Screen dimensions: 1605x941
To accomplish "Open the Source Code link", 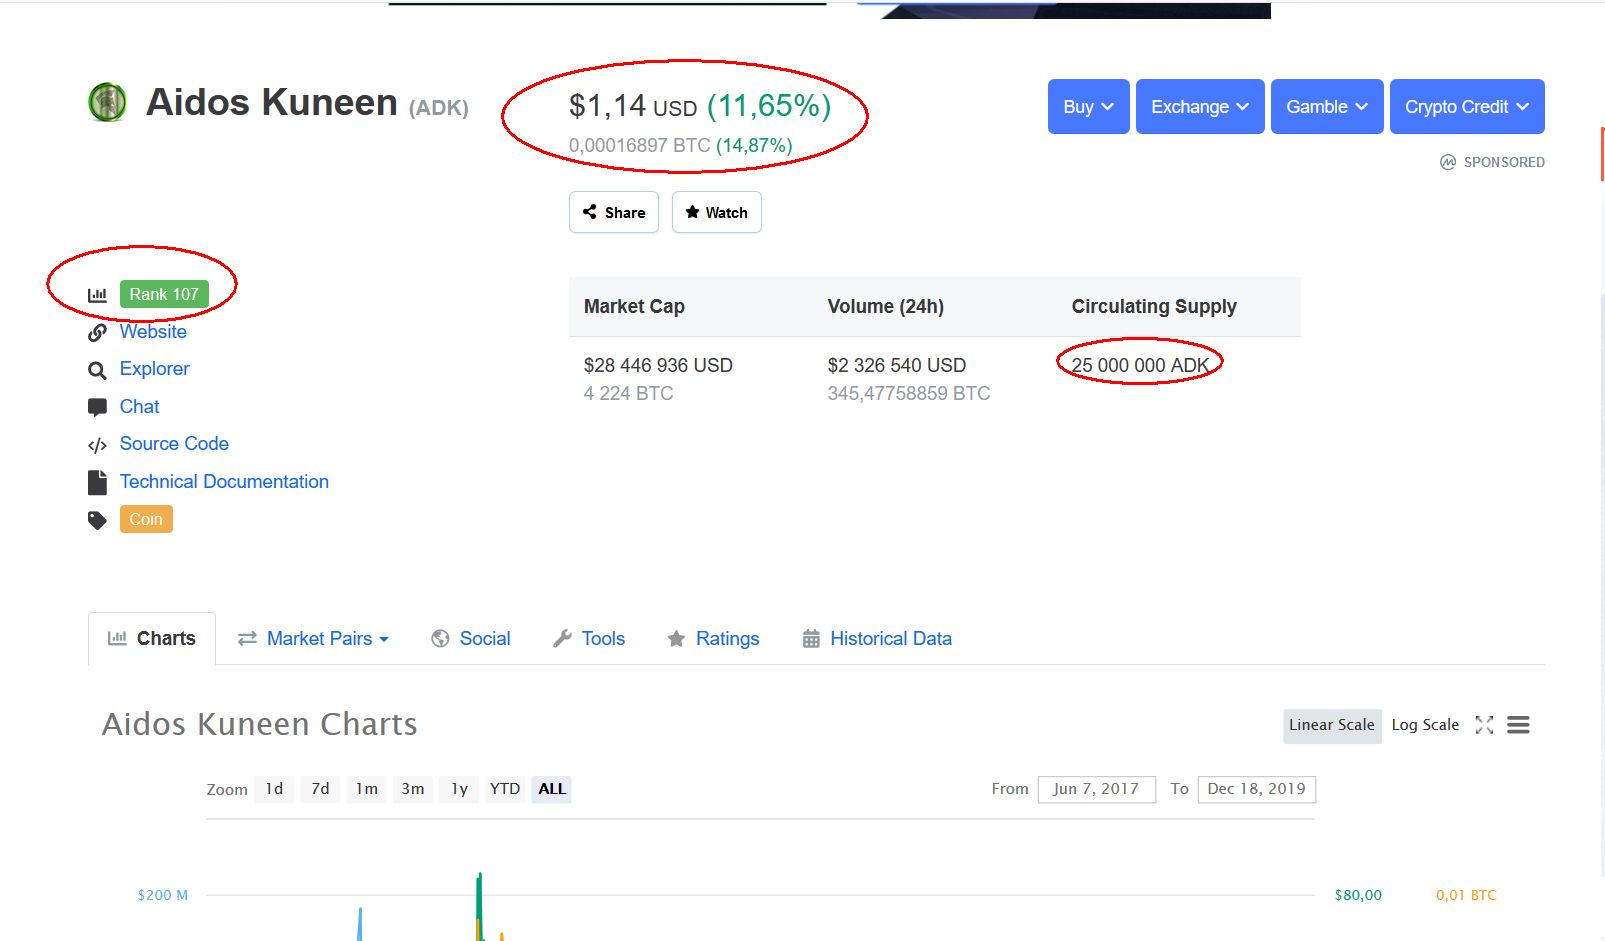I will tap(174, 443).
